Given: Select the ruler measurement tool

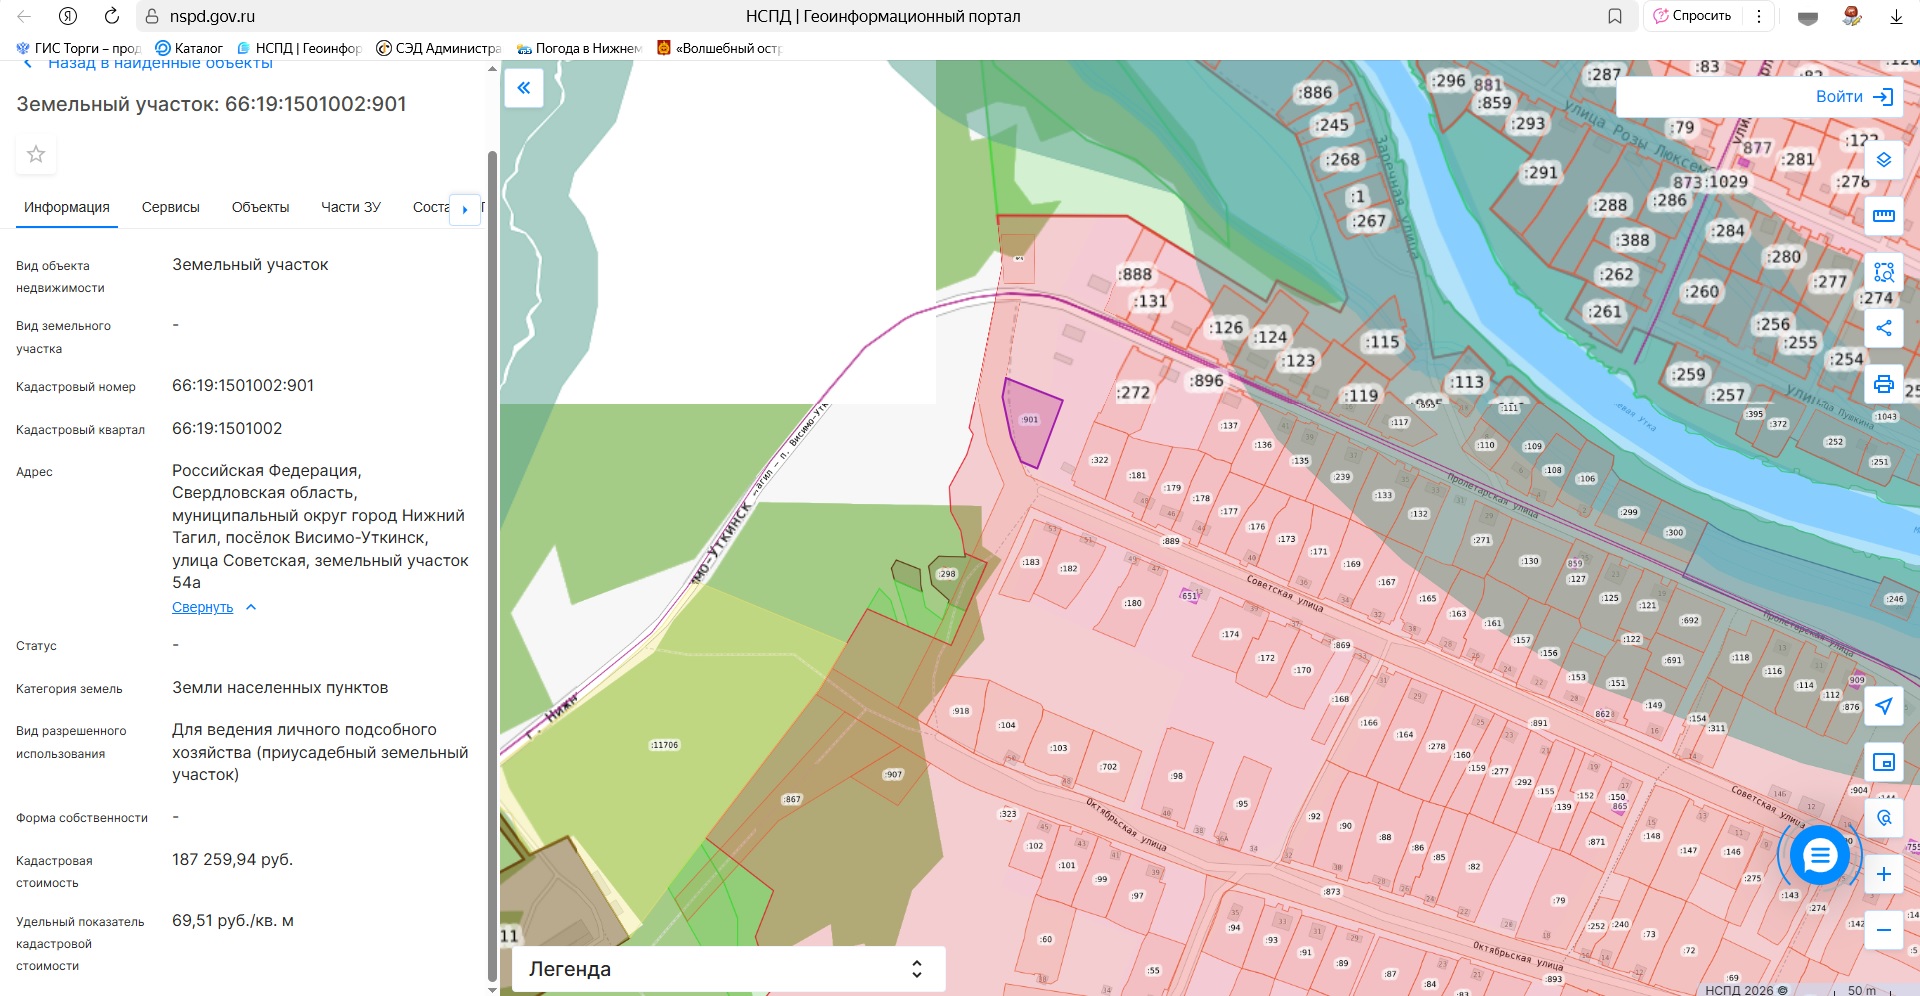Looking at the screenshot, I should pyautogui.click(x=1883, y=216).
